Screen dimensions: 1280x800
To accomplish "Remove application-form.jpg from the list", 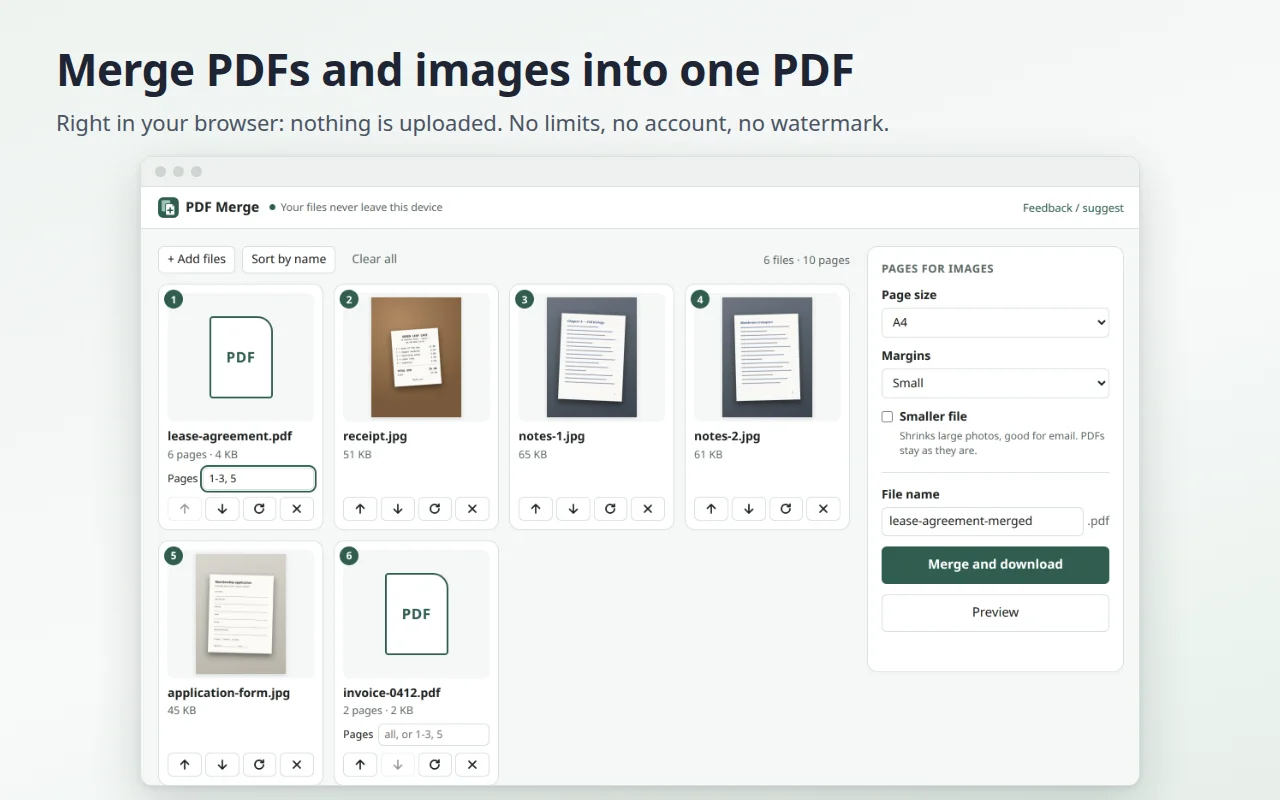I will click(x=297, y=765).
